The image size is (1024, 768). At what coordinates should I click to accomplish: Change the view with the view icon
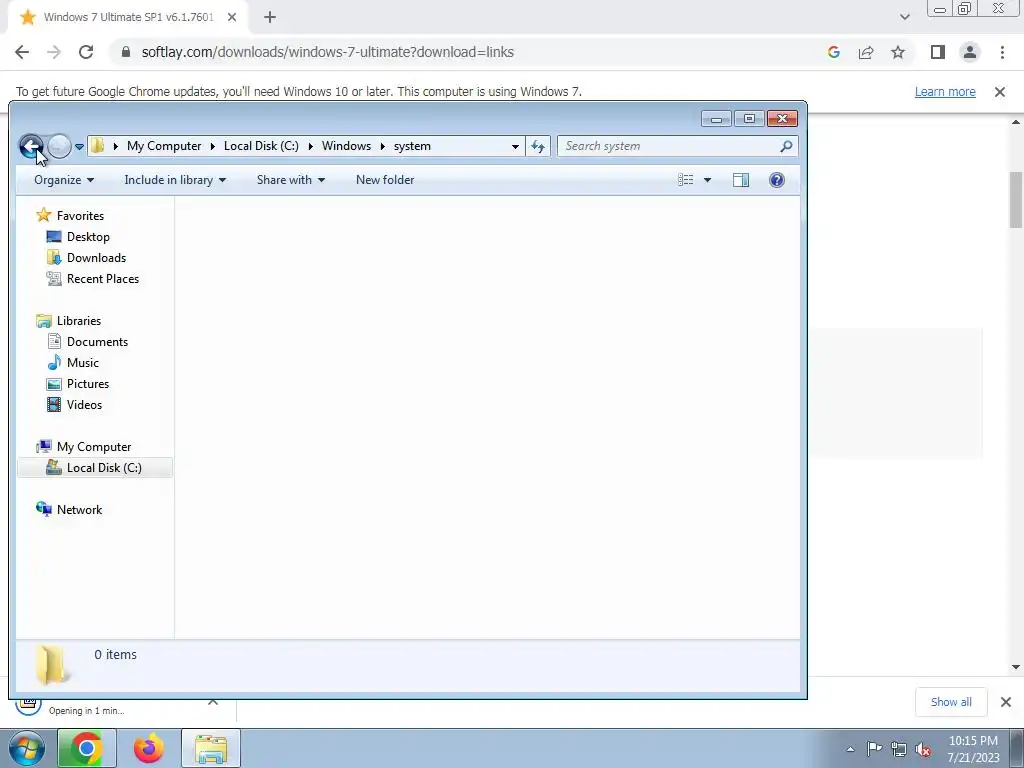[685, 180]
